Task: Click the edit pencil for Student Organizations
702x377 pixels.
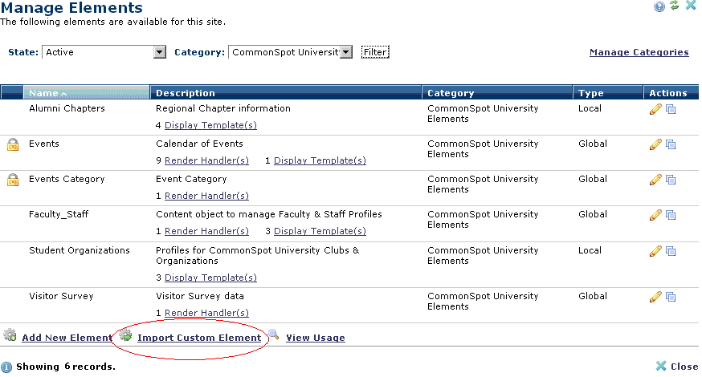Action: tap(655, 251)
